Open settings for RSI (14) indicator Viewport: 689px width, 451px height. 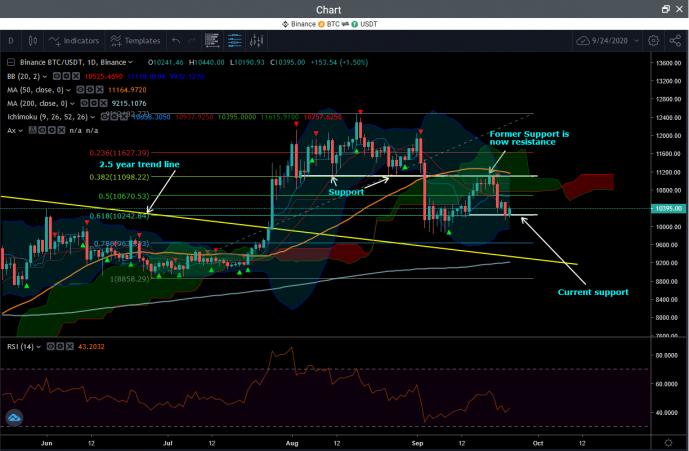(x=60, y=346)
